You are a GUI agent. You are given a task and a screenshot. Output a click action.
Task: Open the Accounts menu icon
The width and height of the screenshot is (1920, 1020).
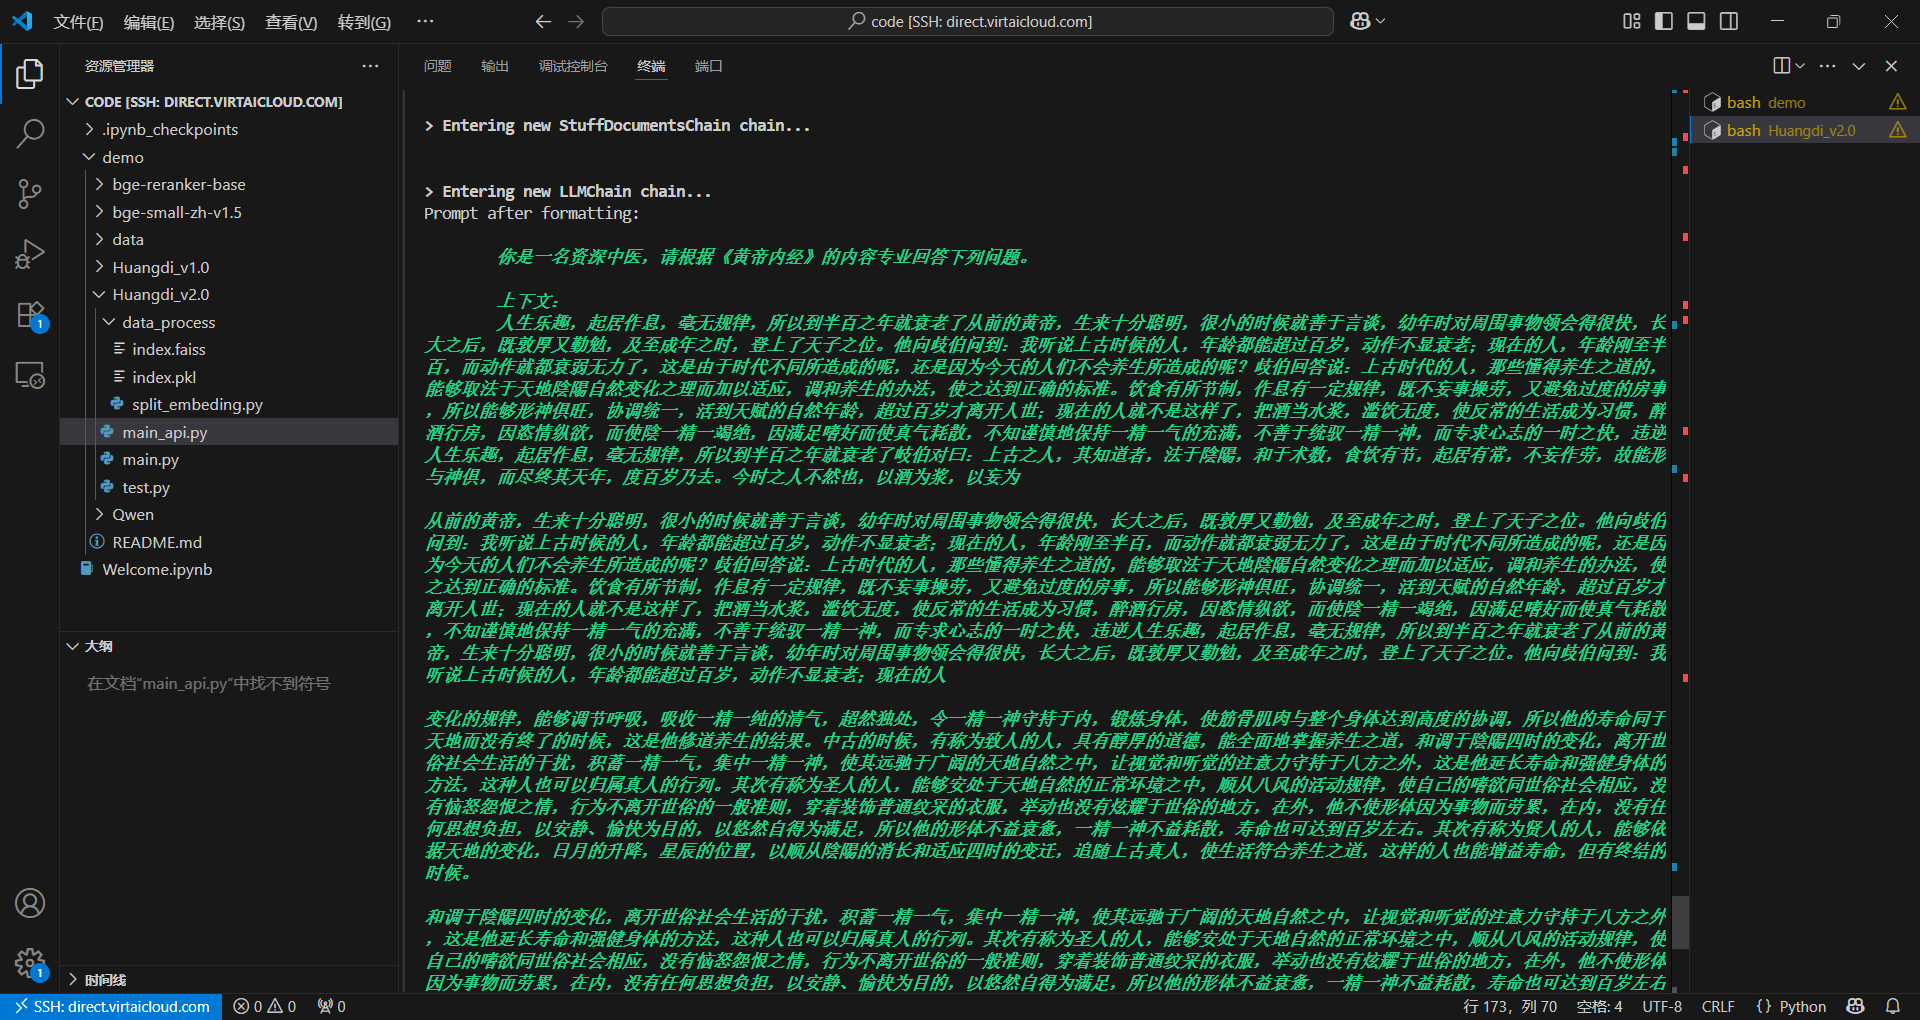pos(30,903)
